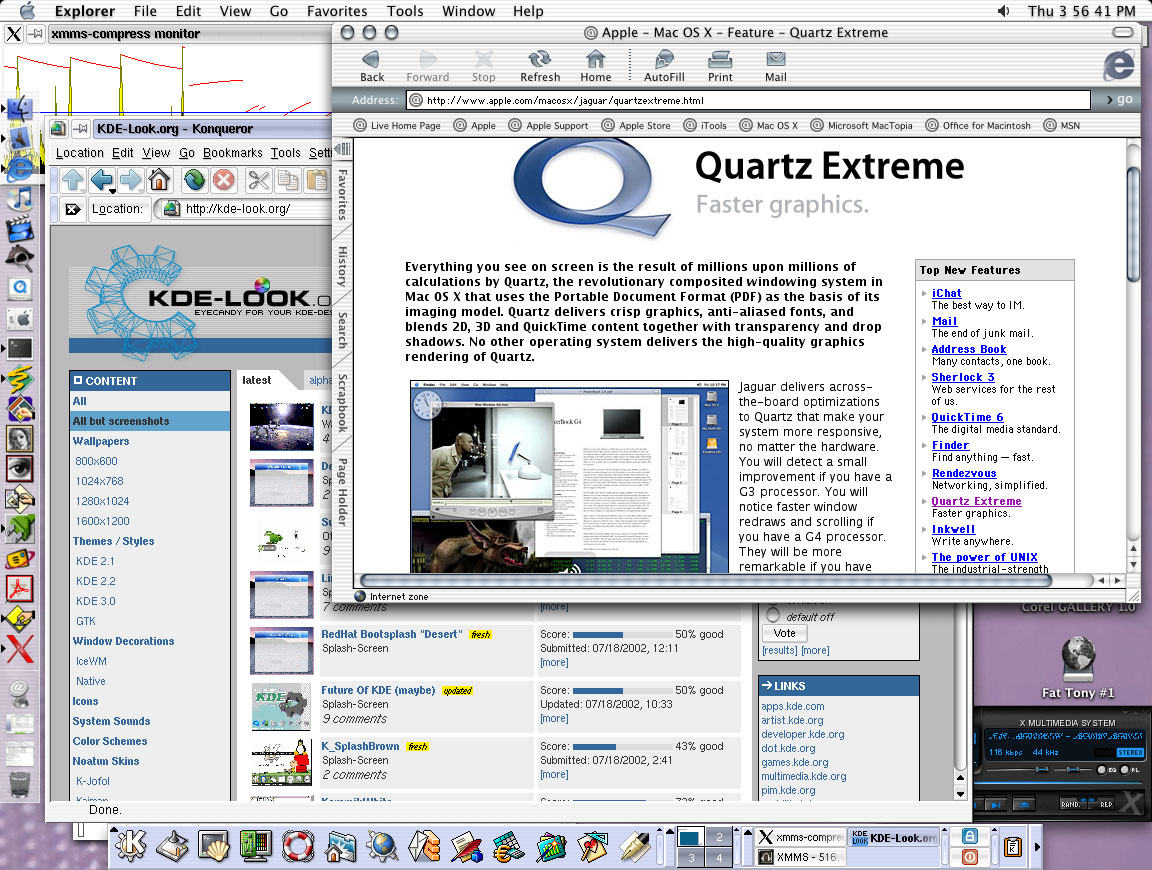1152x870 pixels.
Task: Open the apps.kde.org link
Action: [793, 706]
